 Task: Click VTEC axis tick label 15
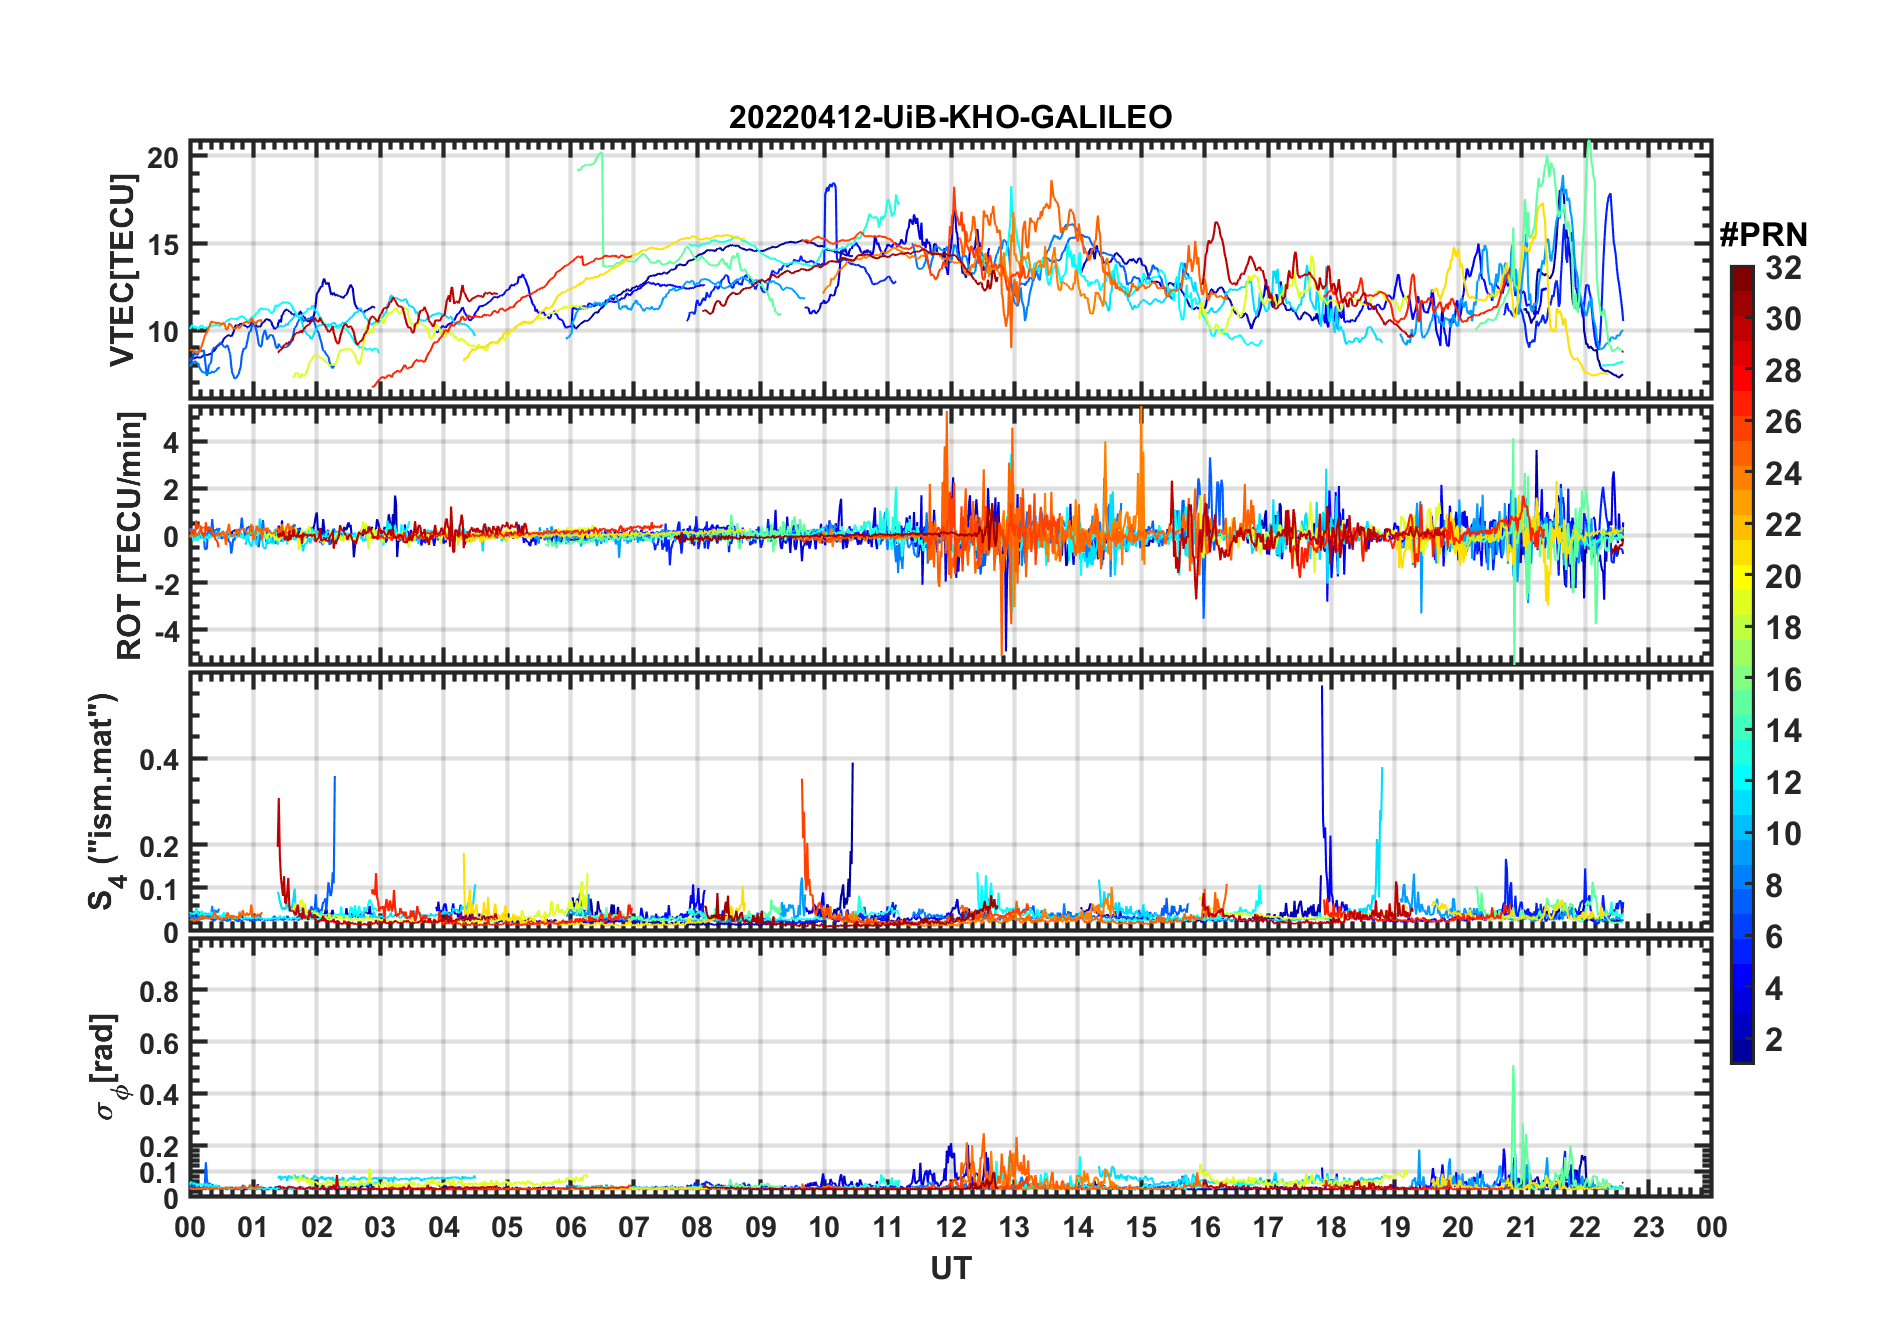[x=163, y=244]
